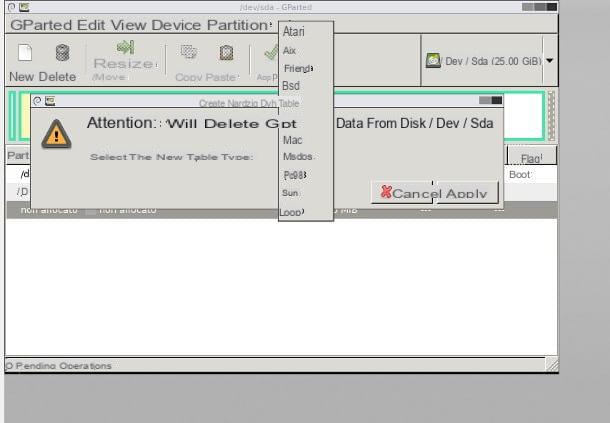
Task: Click the Boot flag cell
Action: click(x=520, y=175)
